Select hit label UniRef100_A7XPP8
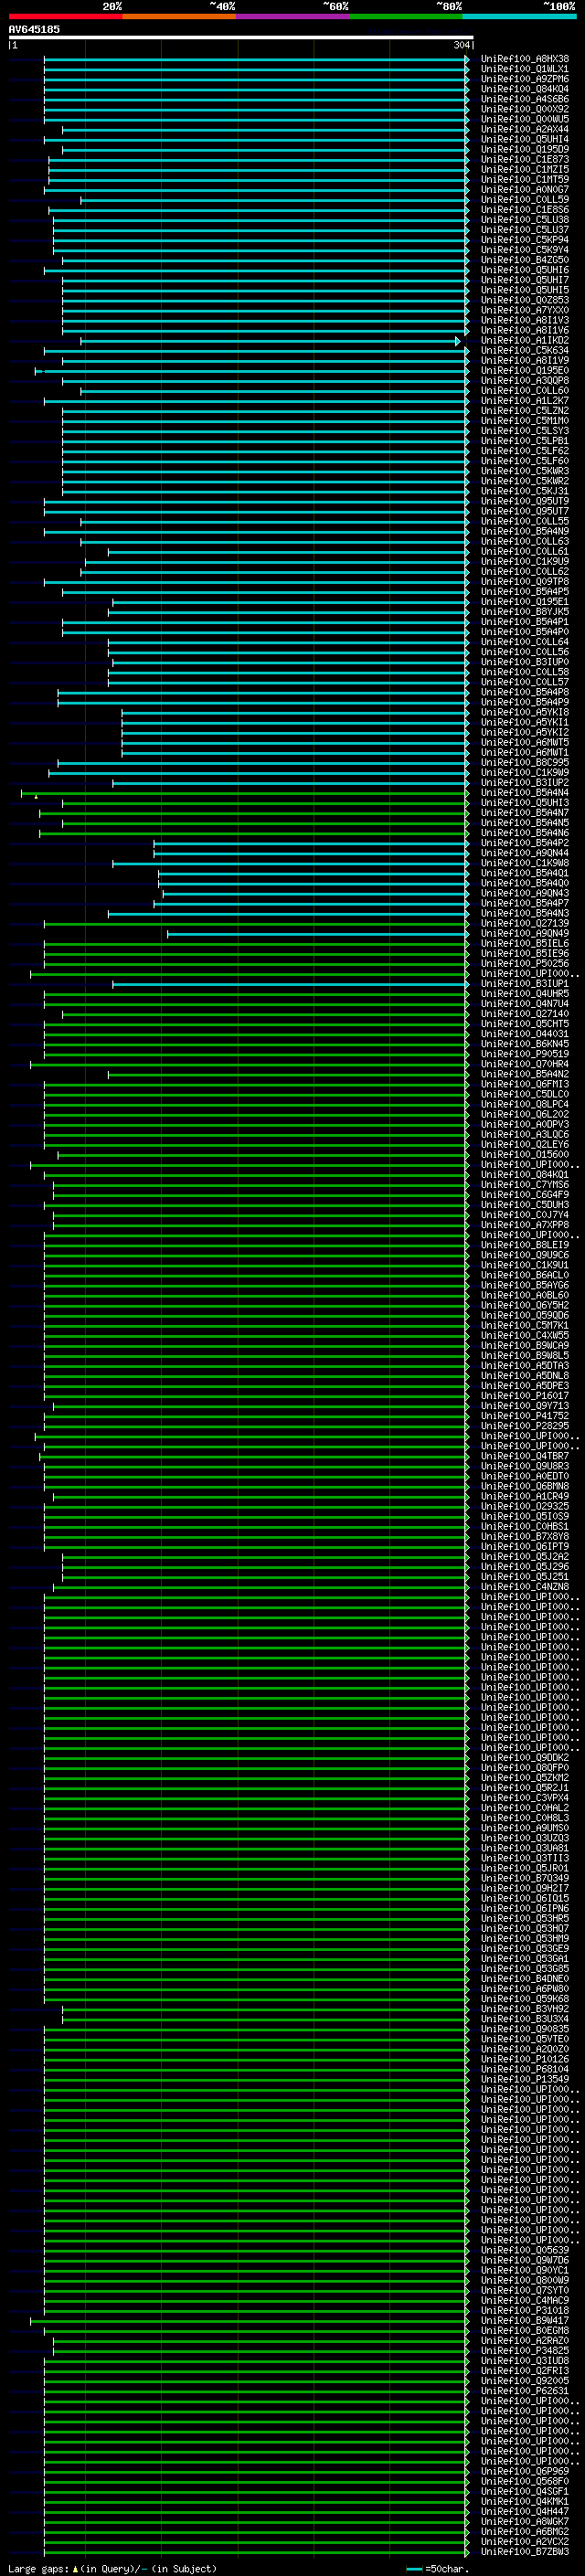Screen dimensions: 585x2576 [525, 1225]
